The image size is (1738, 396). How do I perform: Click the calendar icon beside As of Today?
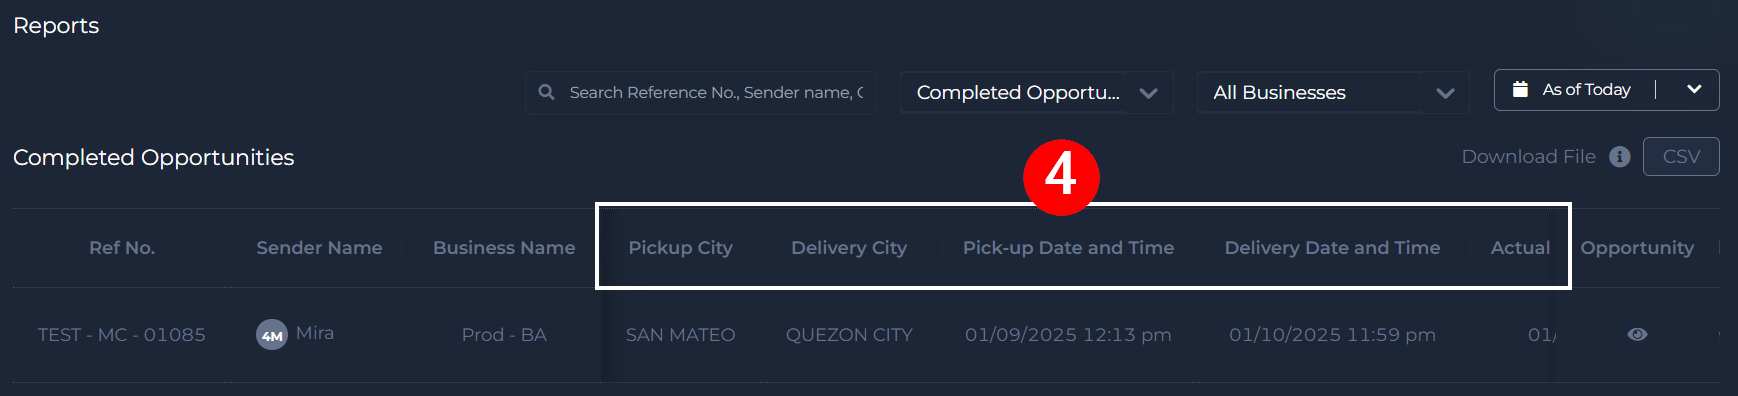[x=1520, y=89]
